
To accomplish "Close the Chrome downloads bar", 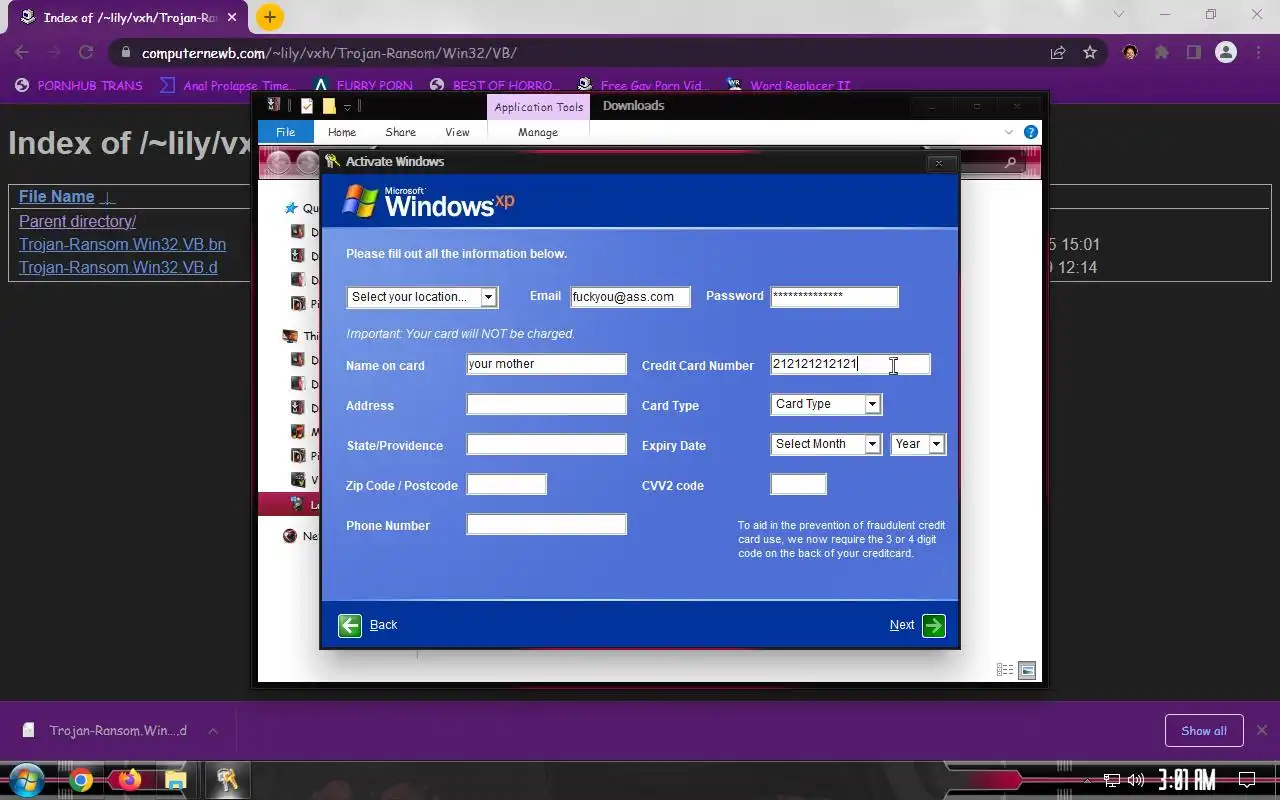I will 1262,730.
